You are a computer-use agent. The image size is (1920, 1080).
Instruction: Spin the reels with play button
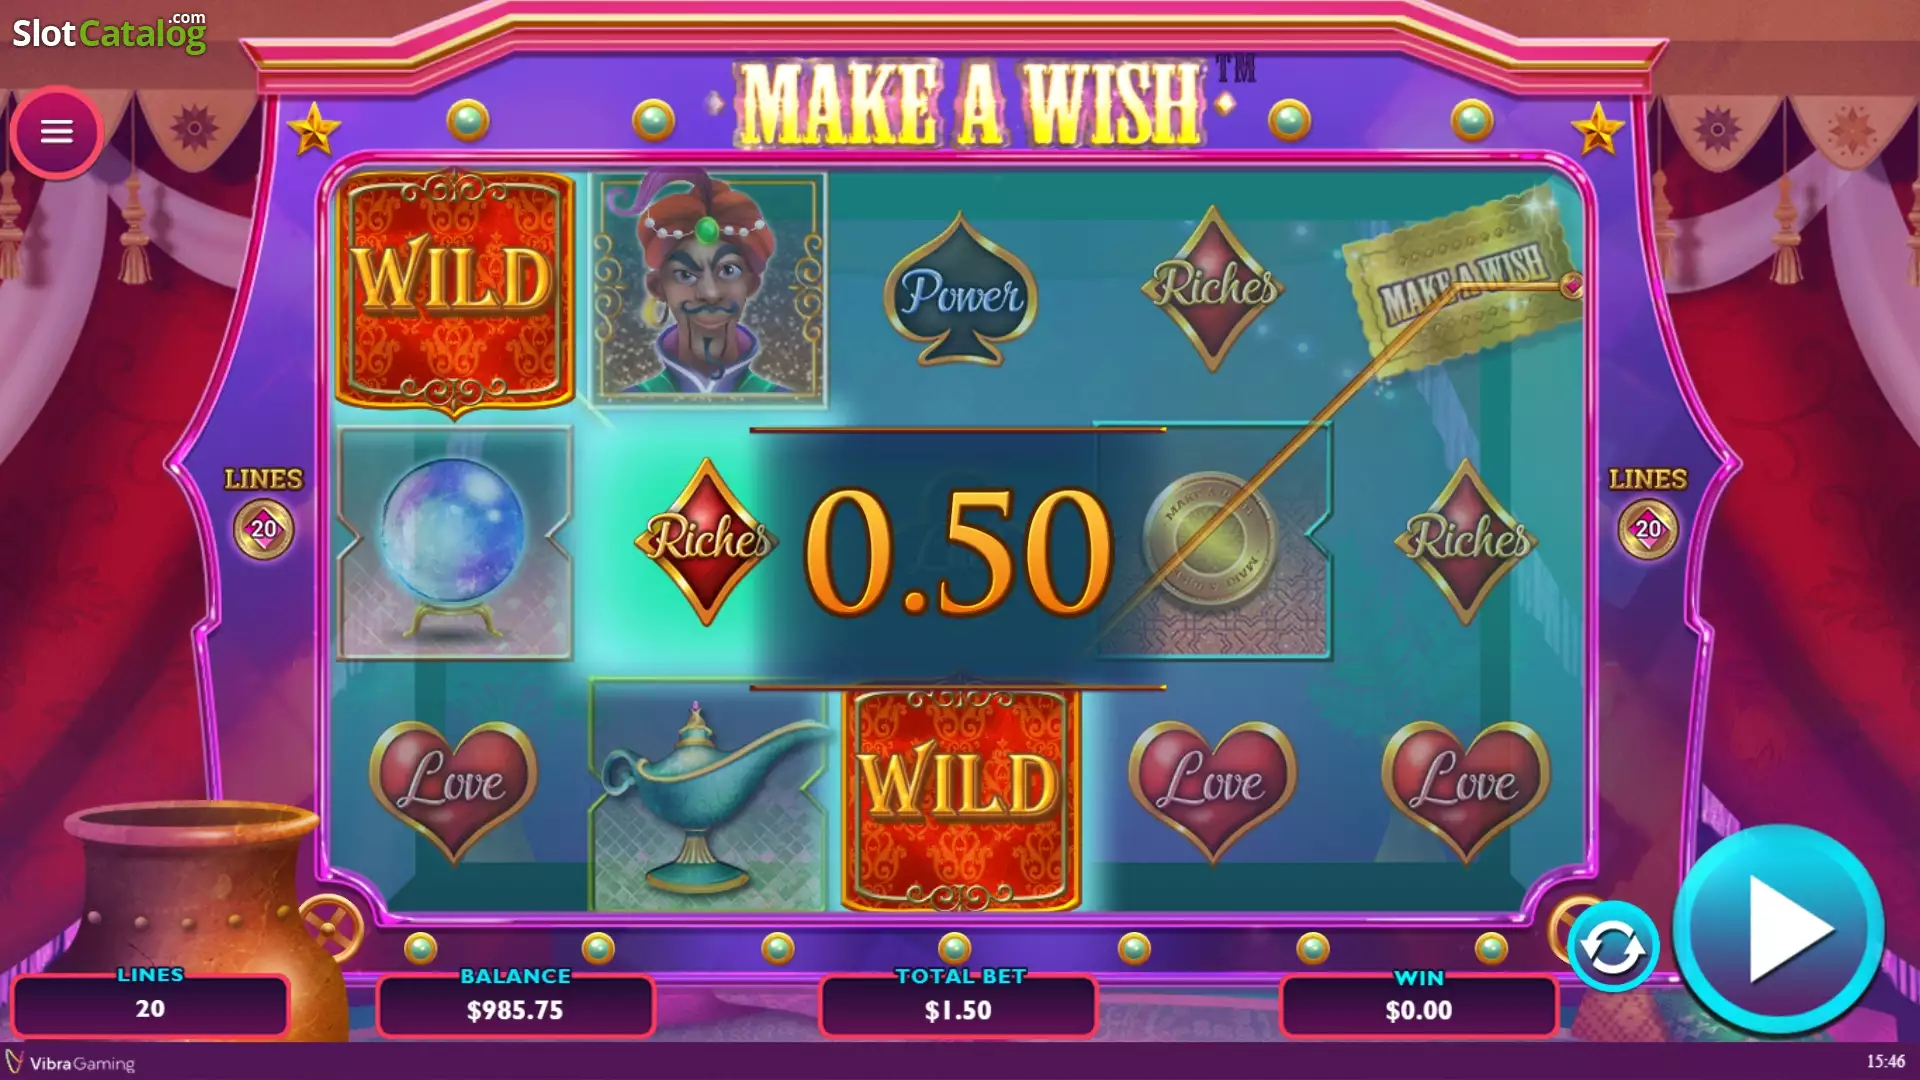coord(1779,929)
